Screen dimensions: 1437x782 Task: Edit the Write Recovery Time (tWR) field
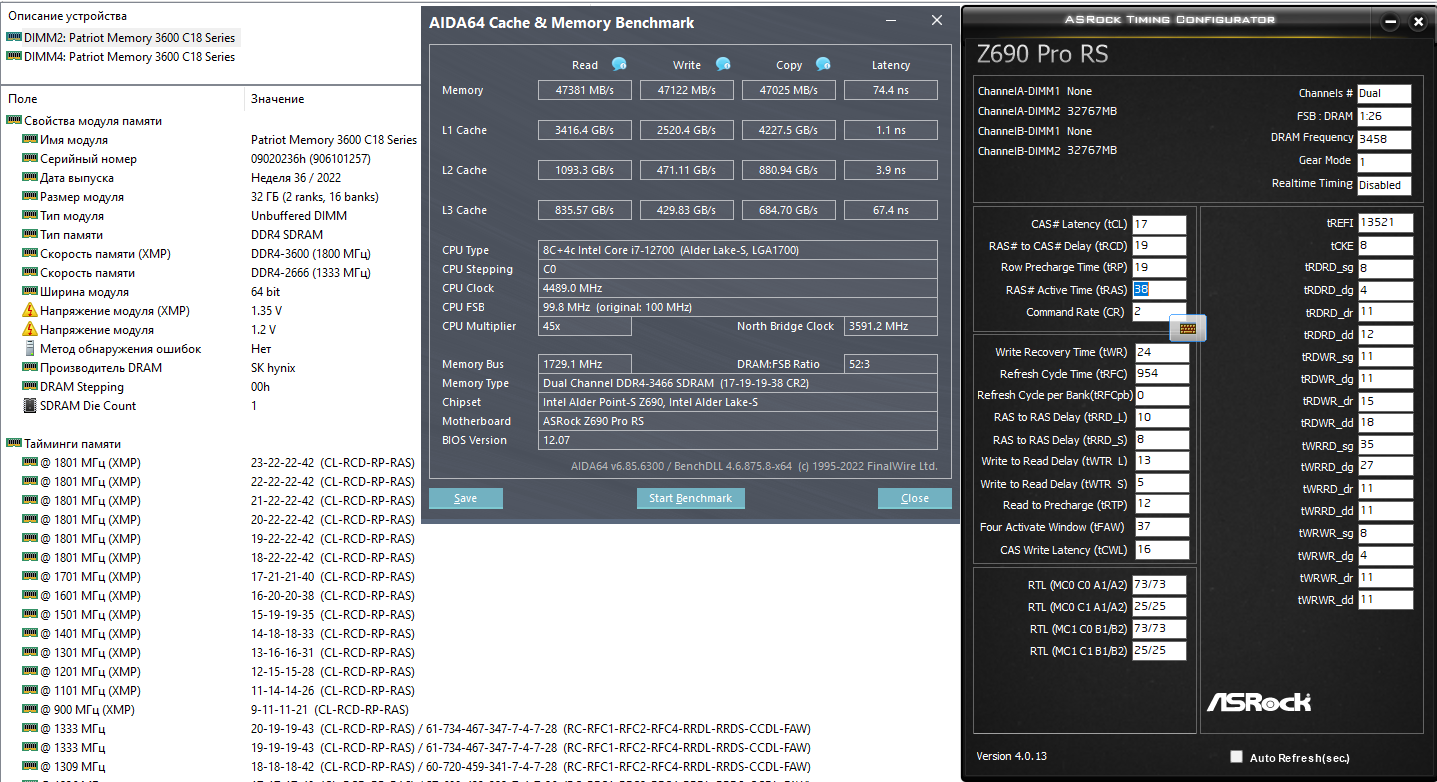[1162, 352]
